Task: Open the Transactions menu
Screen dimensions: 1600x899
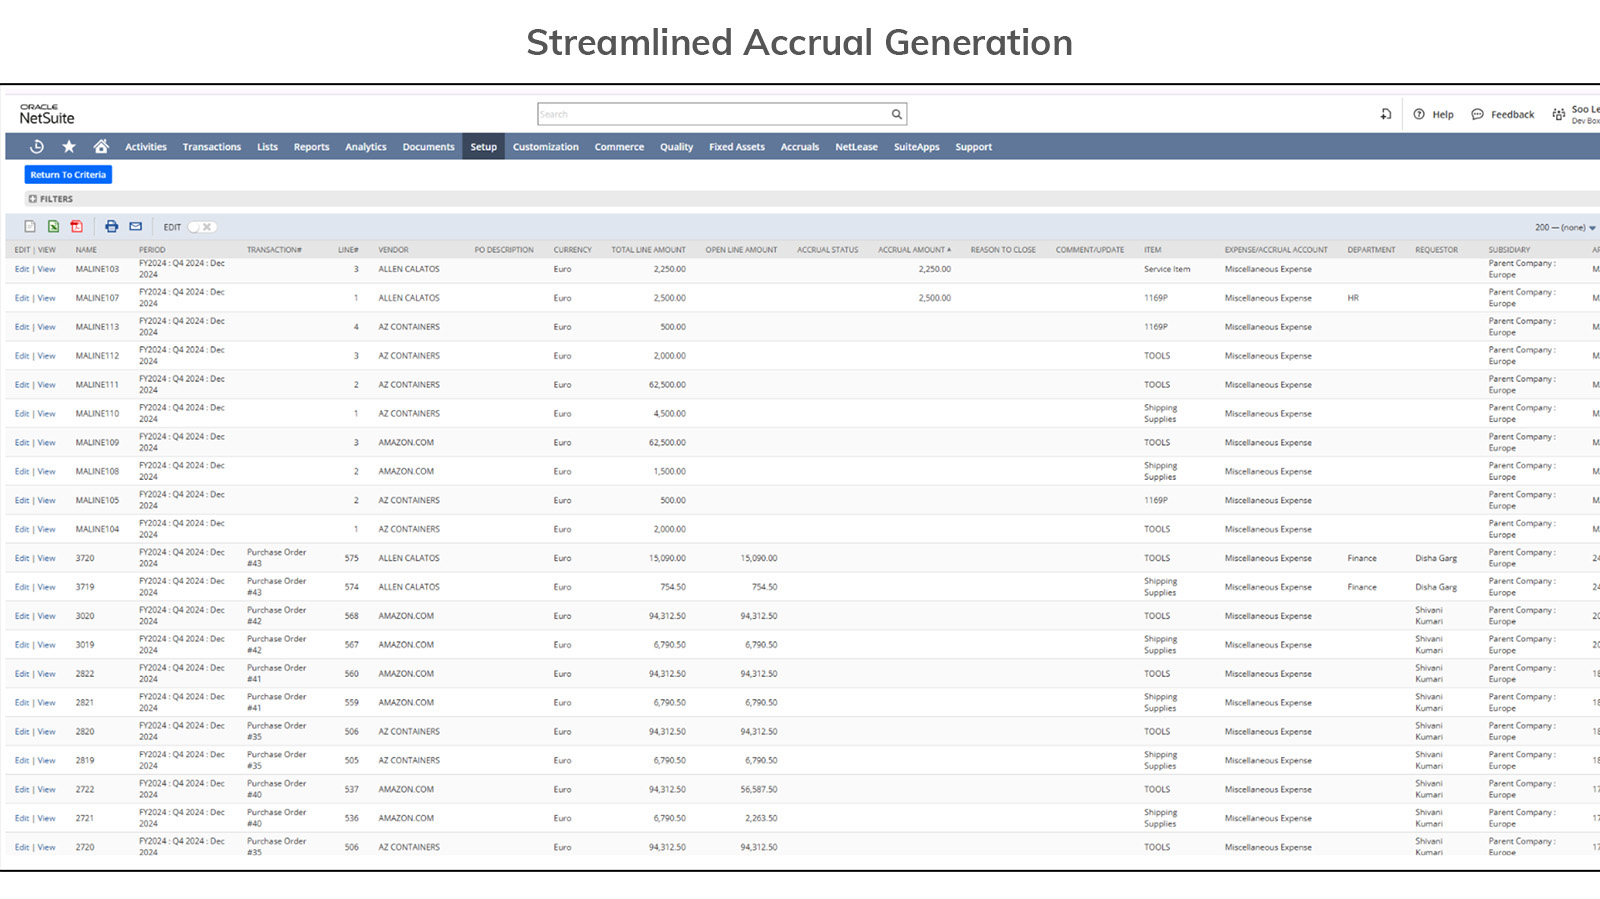Action: pos(212,147)
